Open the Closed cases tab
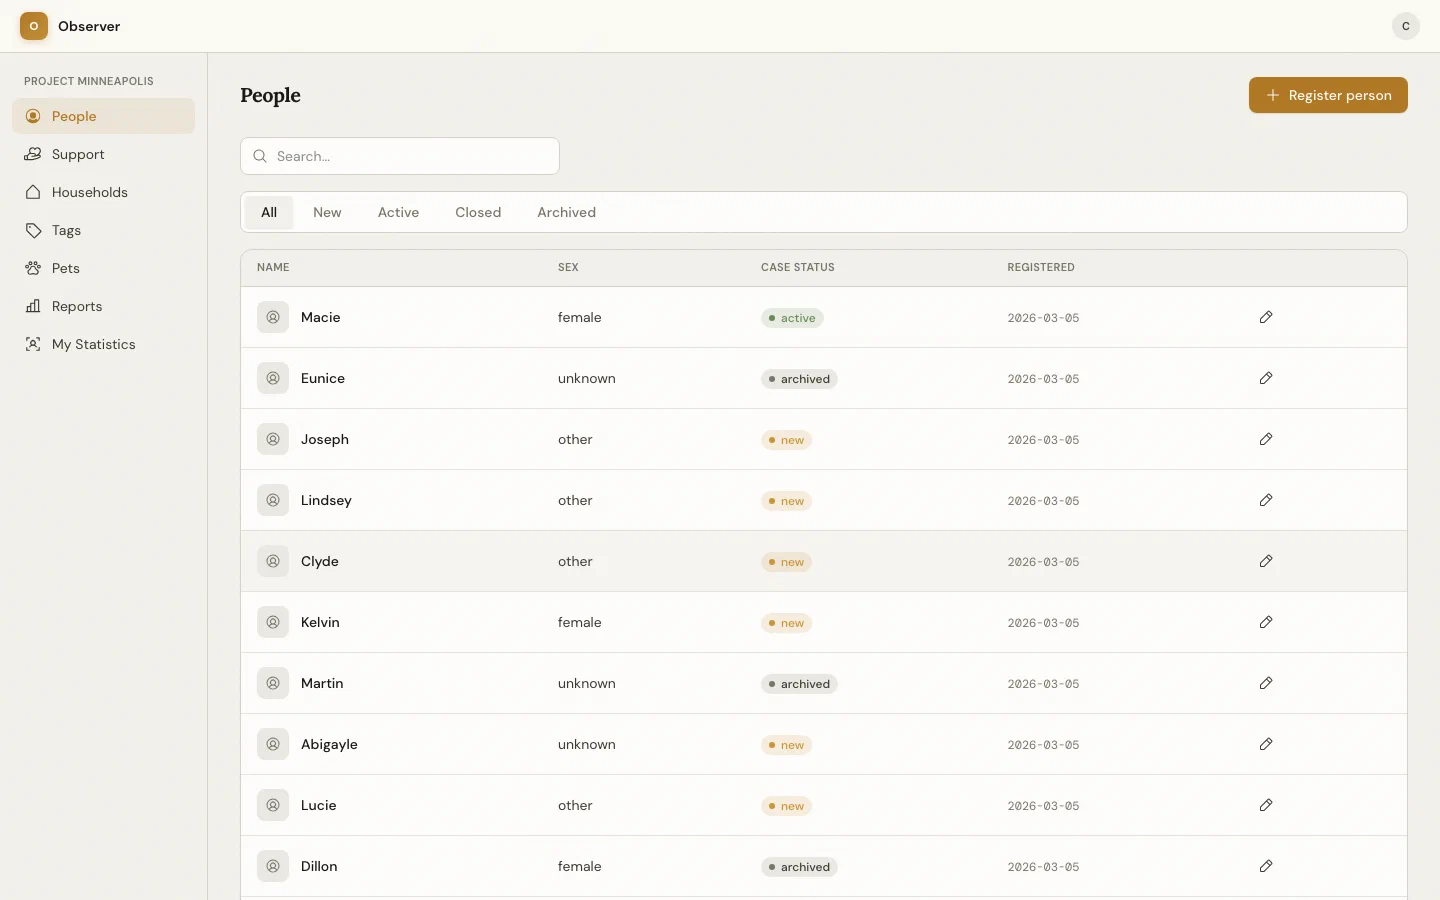This screenshot has height=900, width=1440. 478,212
